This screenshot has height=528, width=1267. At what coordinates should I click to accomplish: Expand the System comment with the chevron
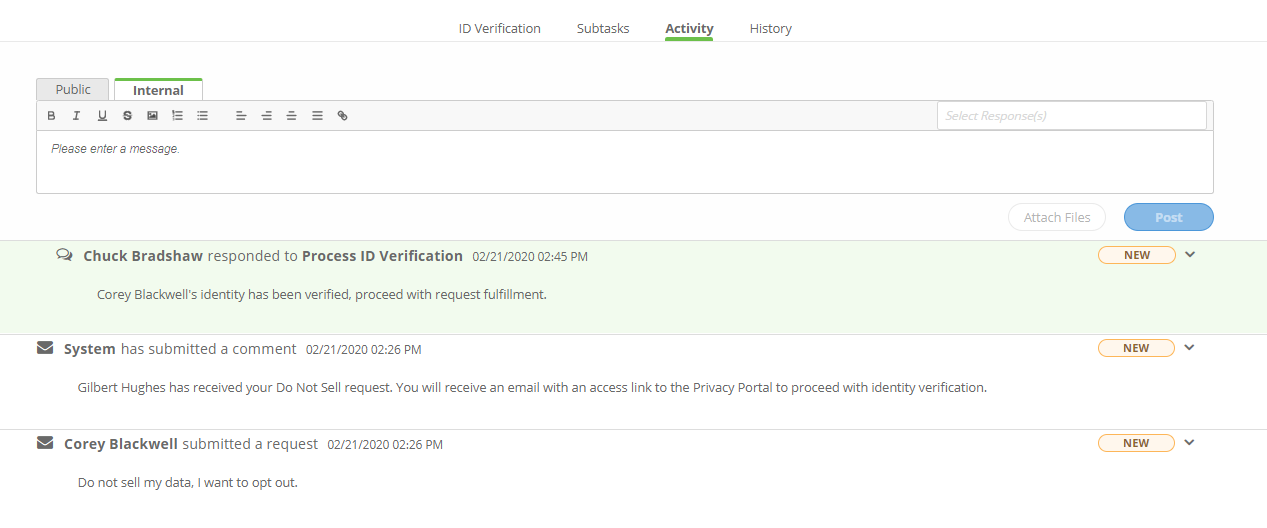tap(1190, 348)
